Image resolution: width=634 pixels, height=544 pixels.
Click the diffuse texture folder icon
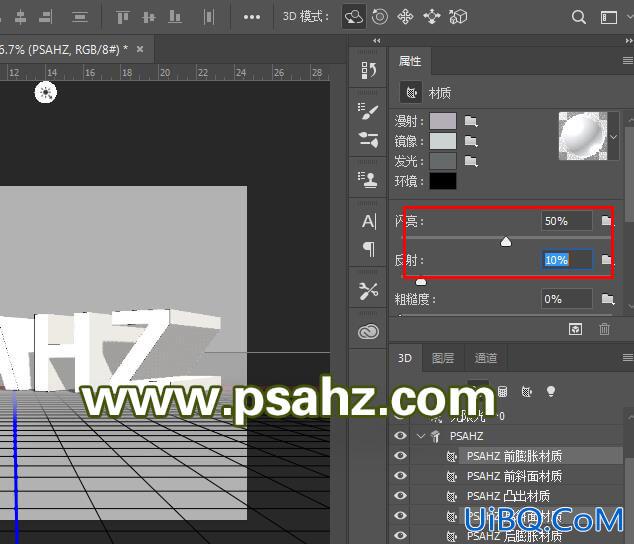click(x=471, y=121)
